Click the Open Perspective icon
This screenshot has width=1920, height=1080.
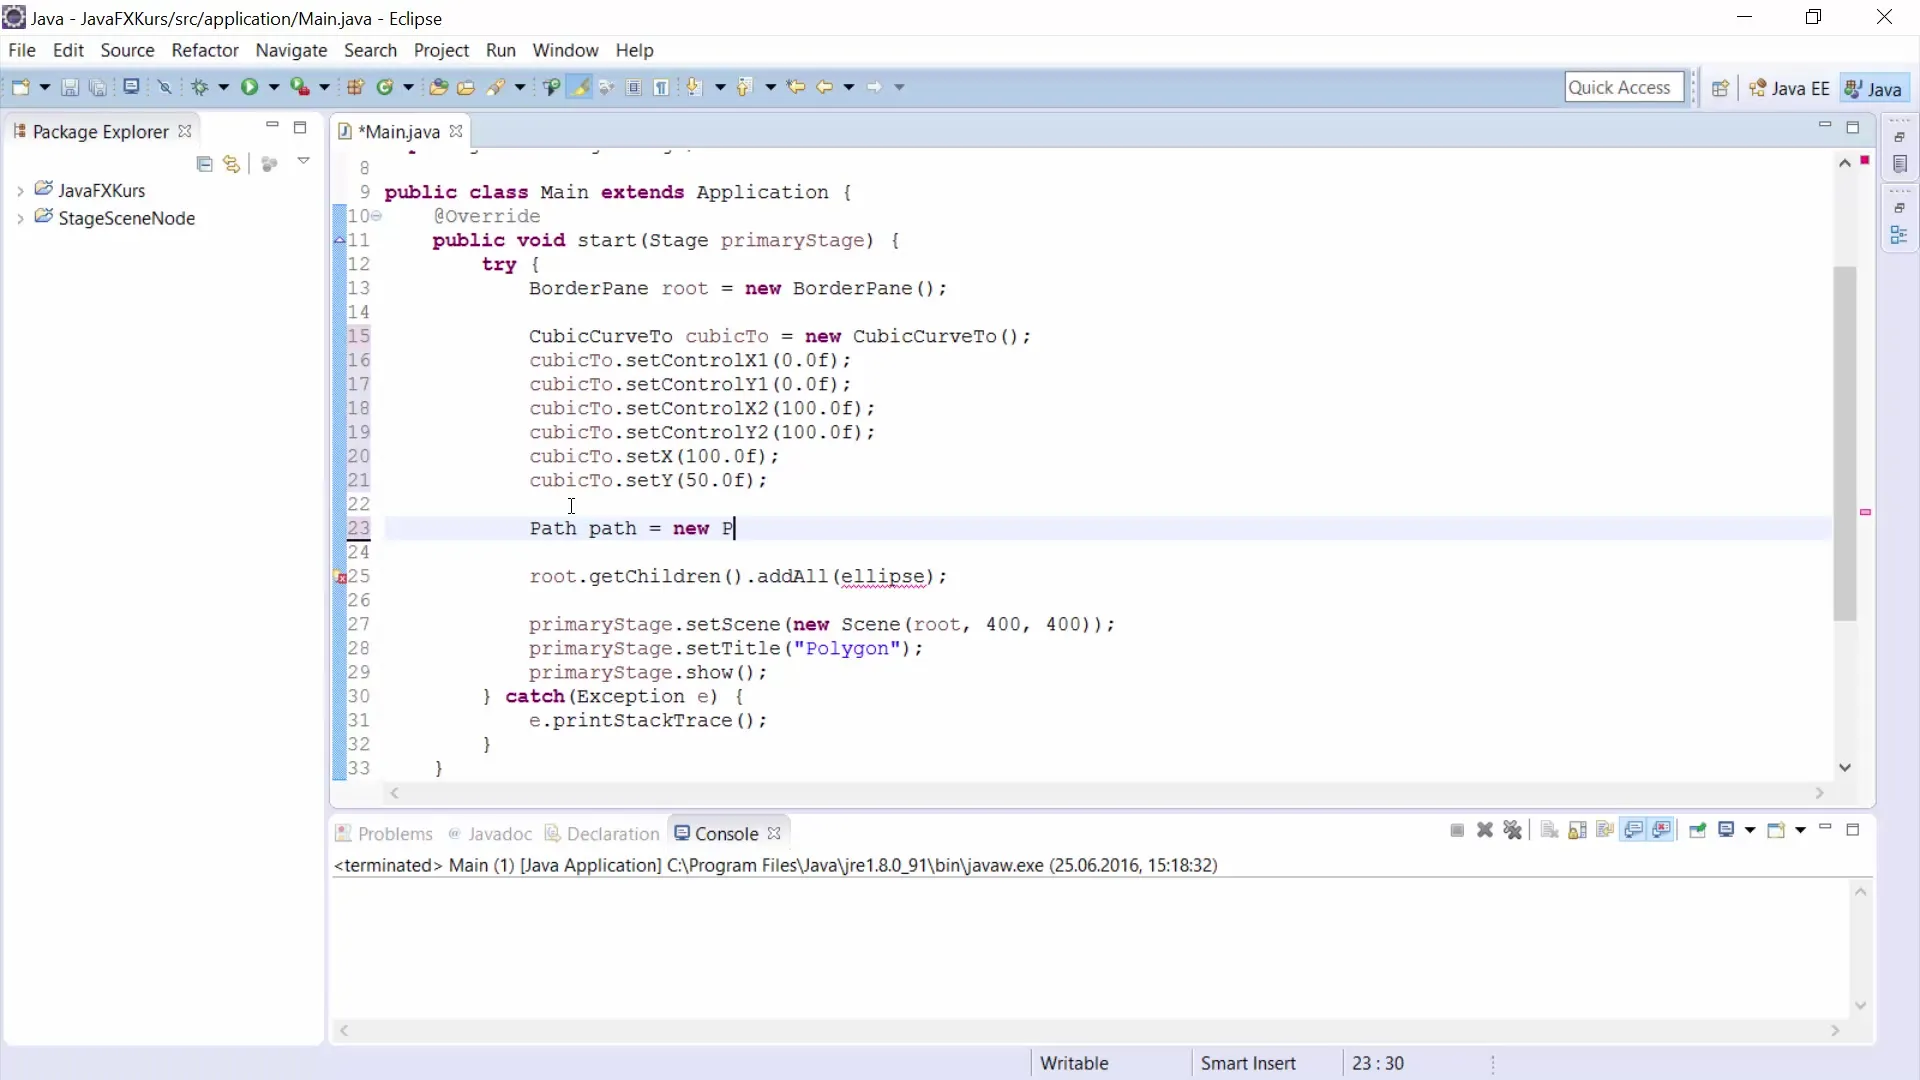(x=1720, y=88)
